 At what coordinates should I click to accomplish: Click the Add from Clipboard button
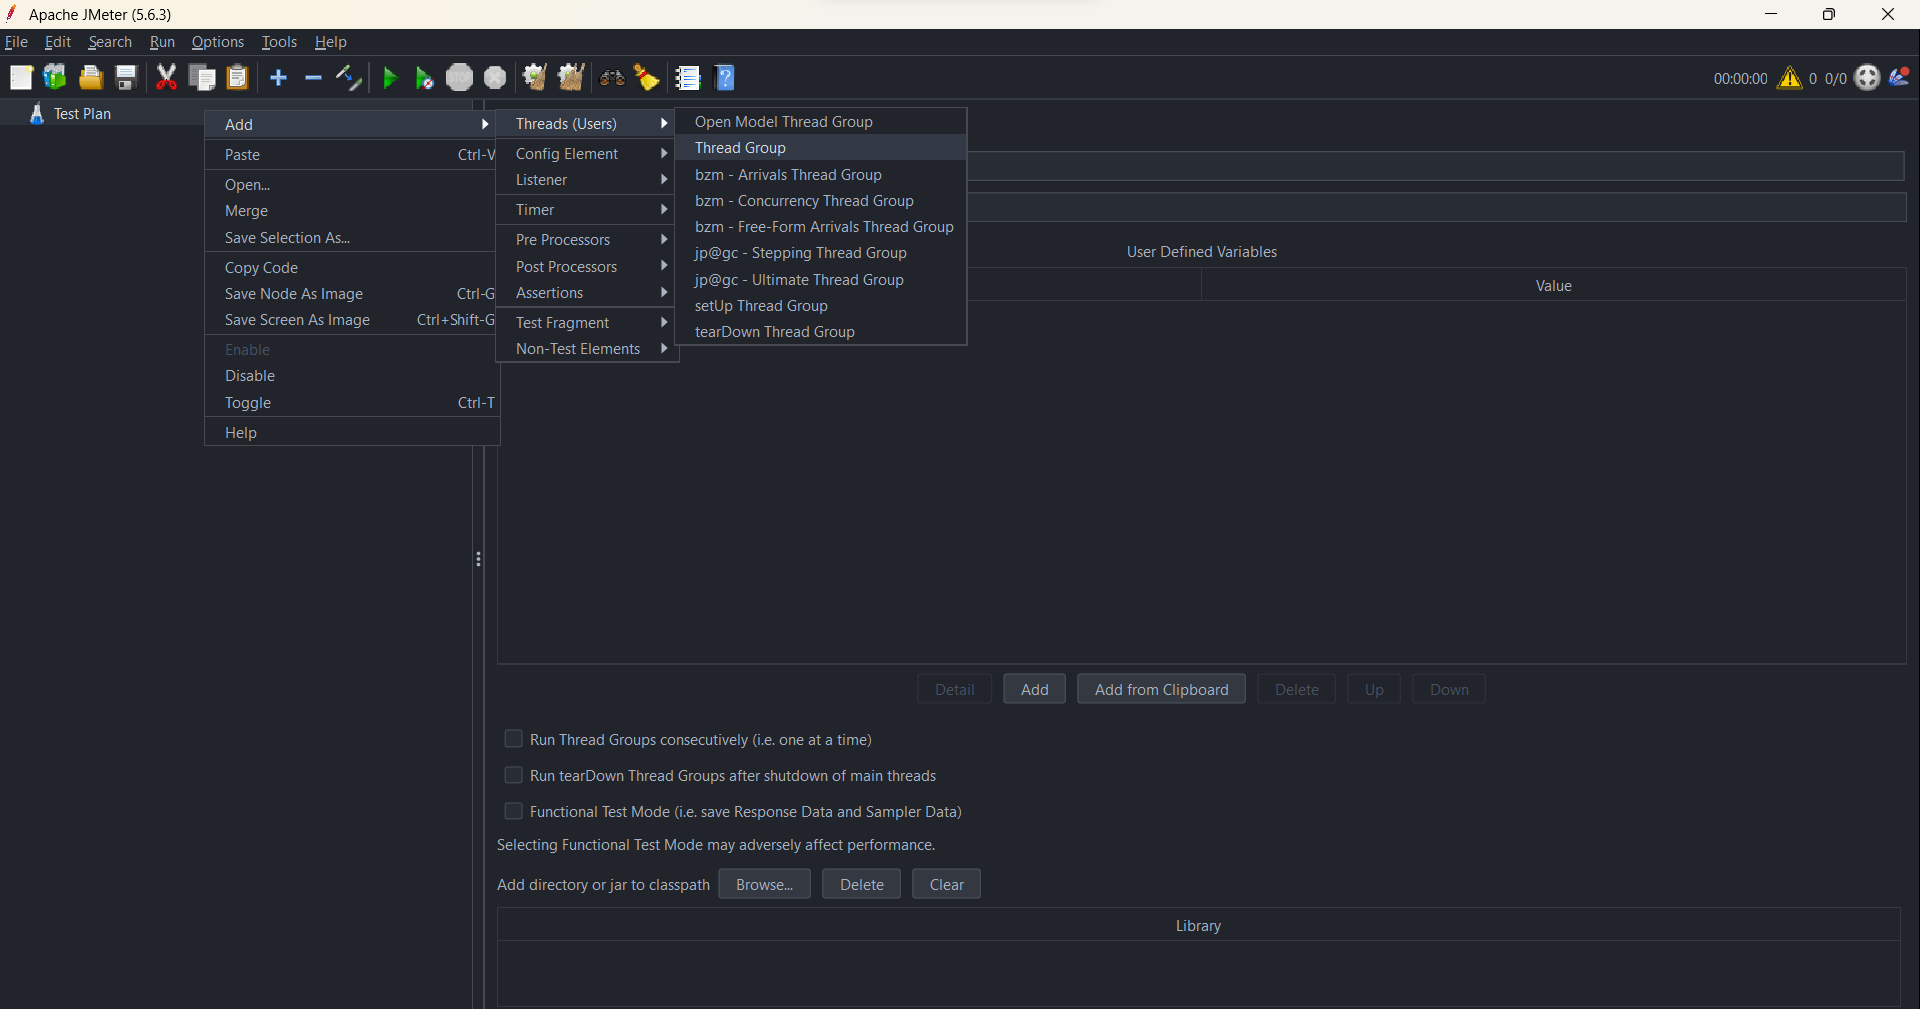tap(1161, 689)
